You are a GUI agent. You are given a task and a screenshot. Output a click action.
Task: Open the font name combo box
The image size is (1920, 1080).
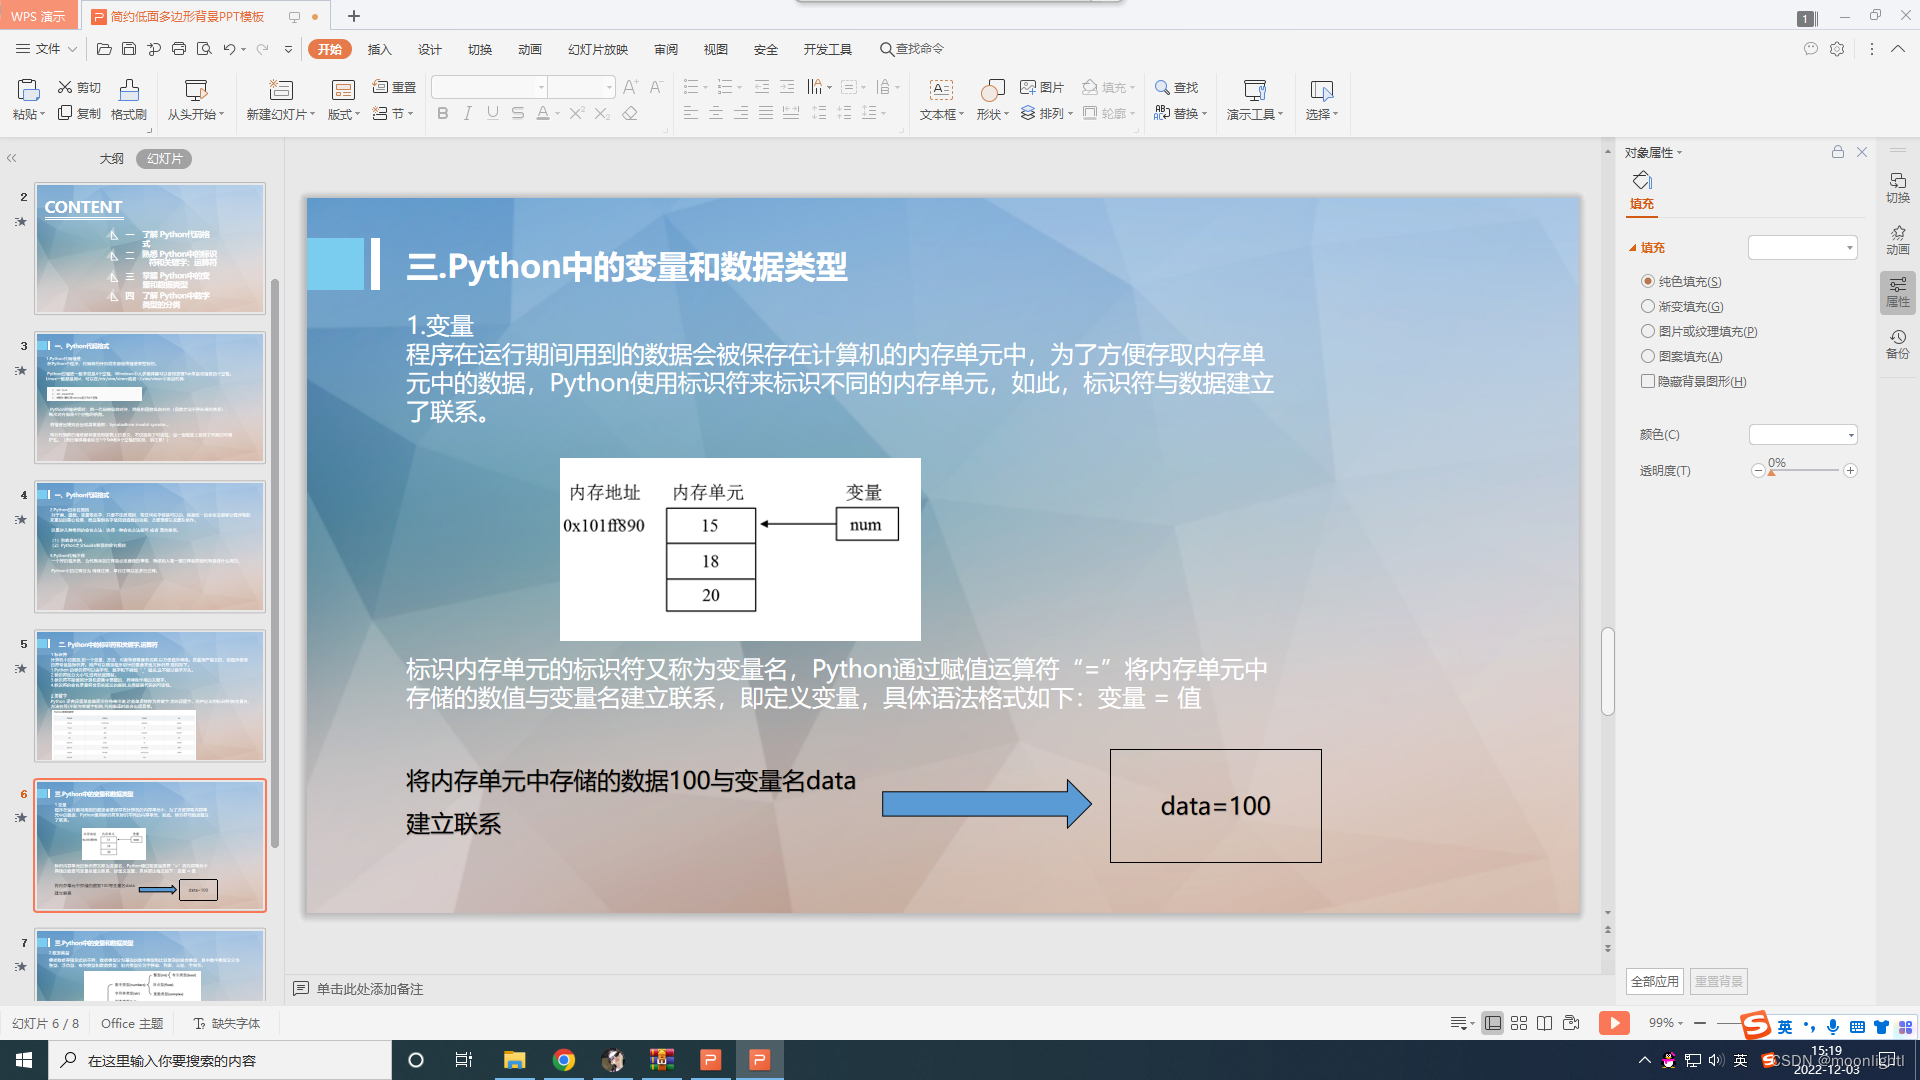click(489, 88)
